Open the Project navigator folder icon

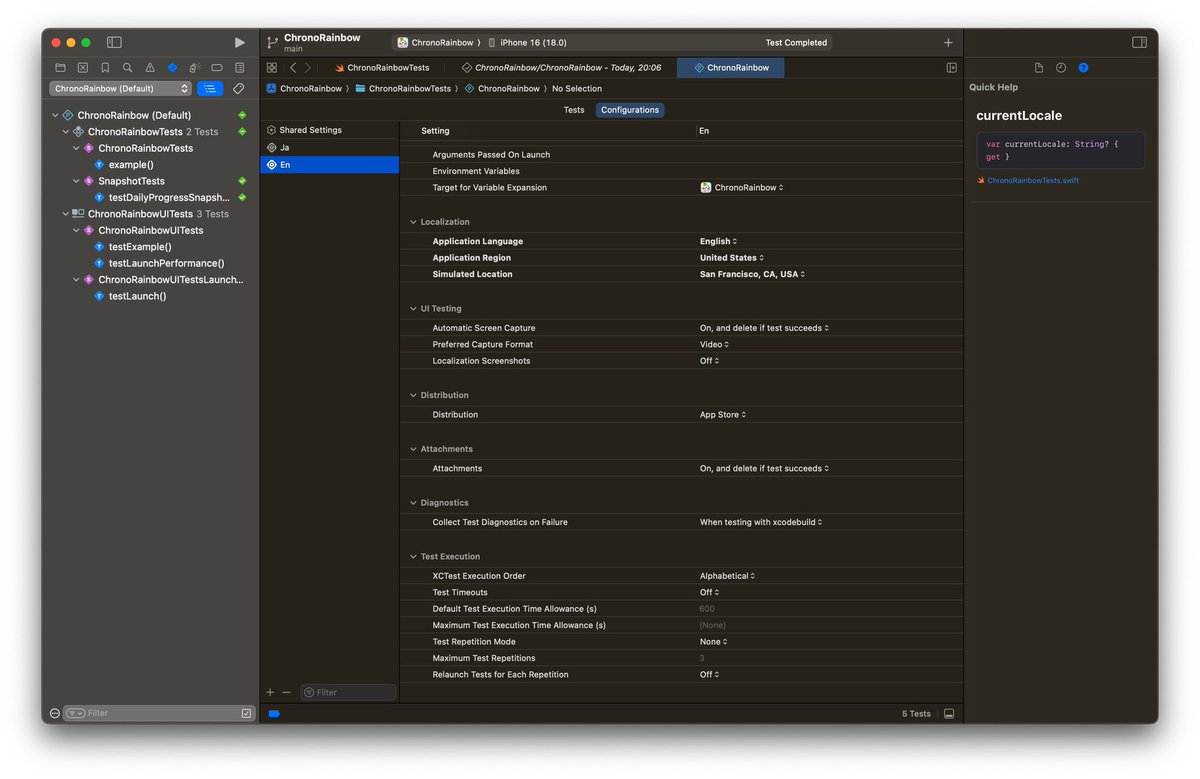click(x=60, y=68)
